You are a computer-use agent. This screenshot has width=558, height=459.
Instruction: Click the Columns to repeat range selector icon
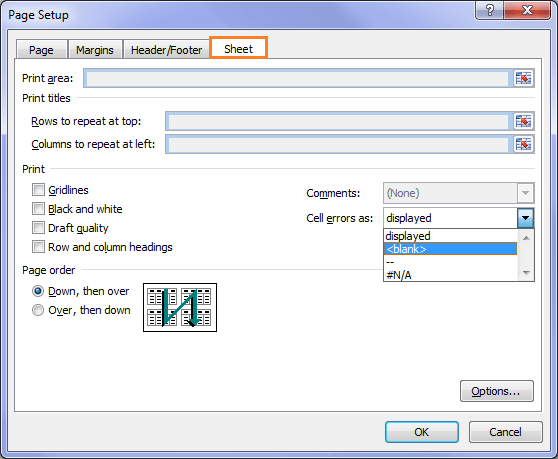coord(523,144)
